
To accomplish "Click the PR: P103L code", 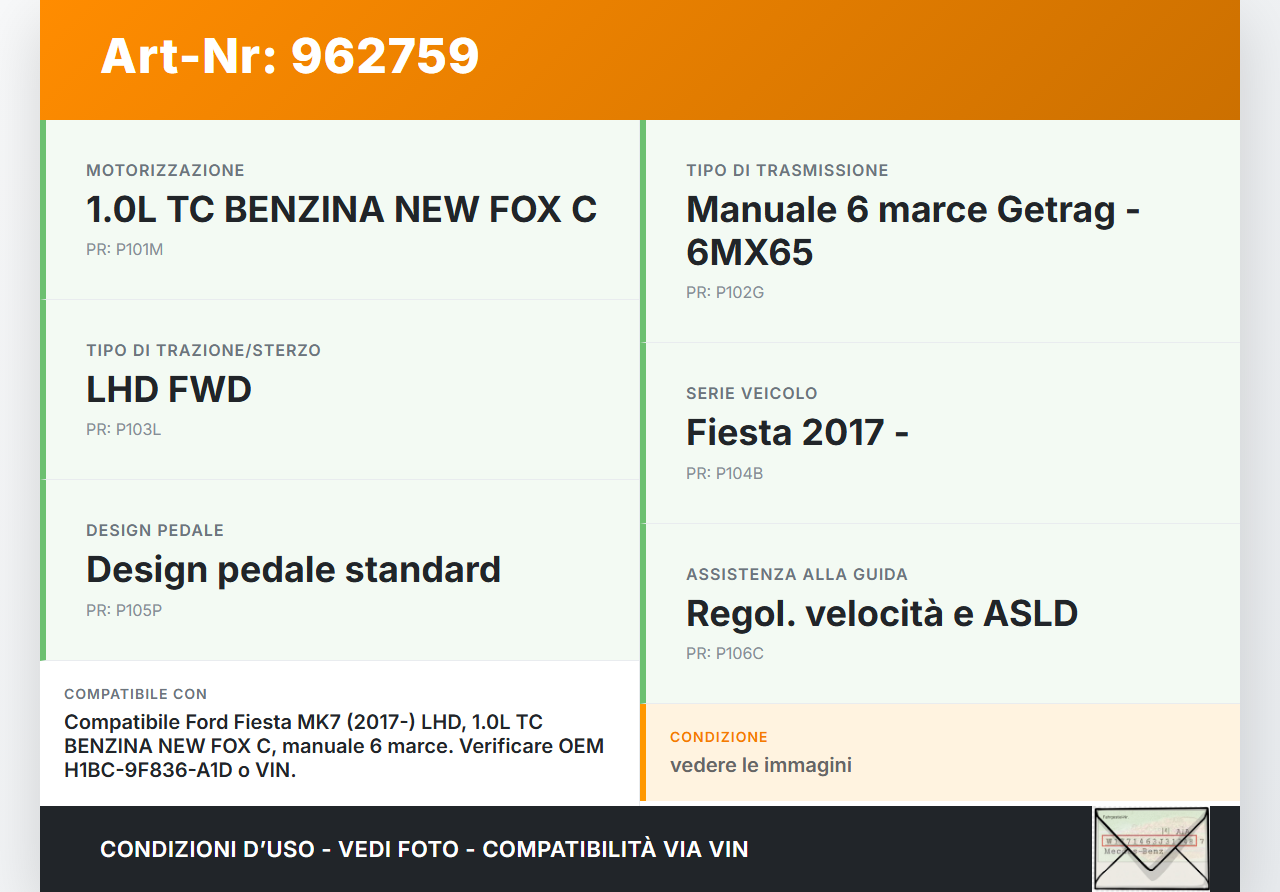I will coord(123,429).
